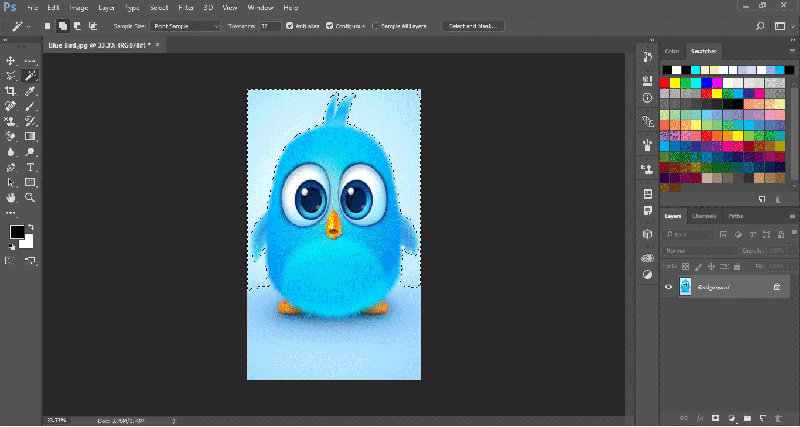Open the layer filter Kind dropdown

[688, 235]
